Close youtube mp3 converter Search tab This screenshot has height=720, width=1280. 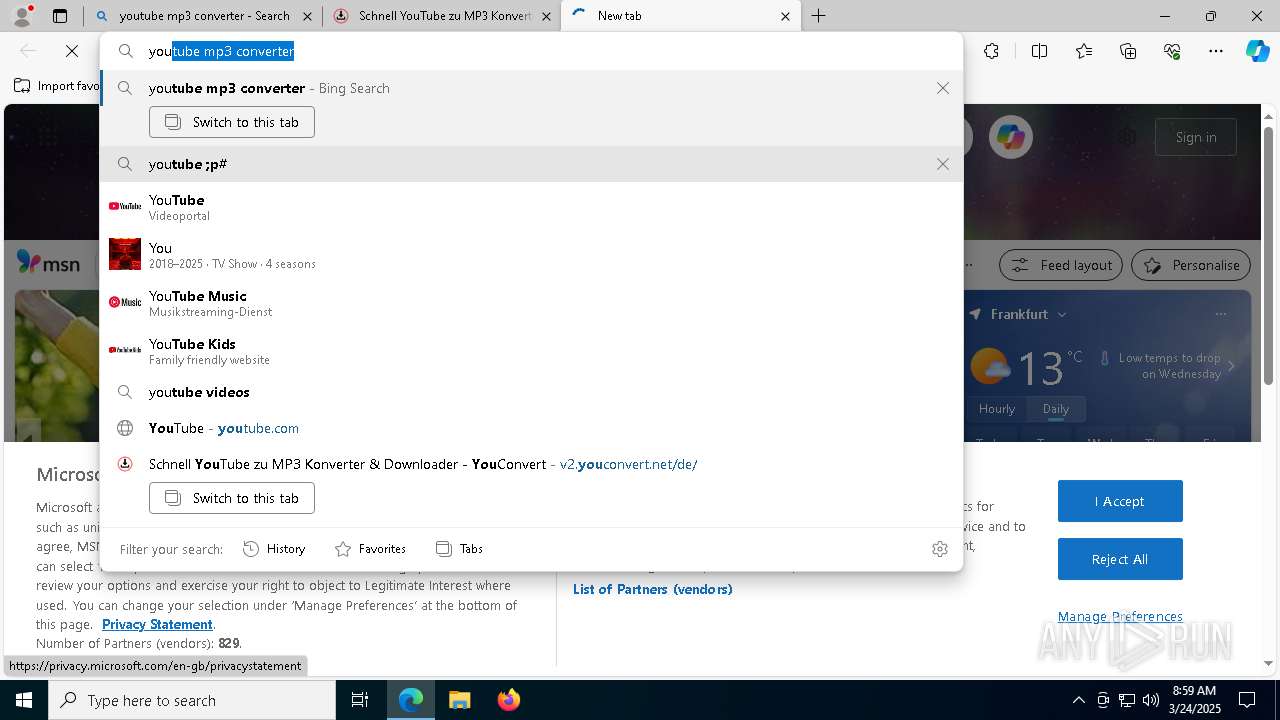point(308,16)
